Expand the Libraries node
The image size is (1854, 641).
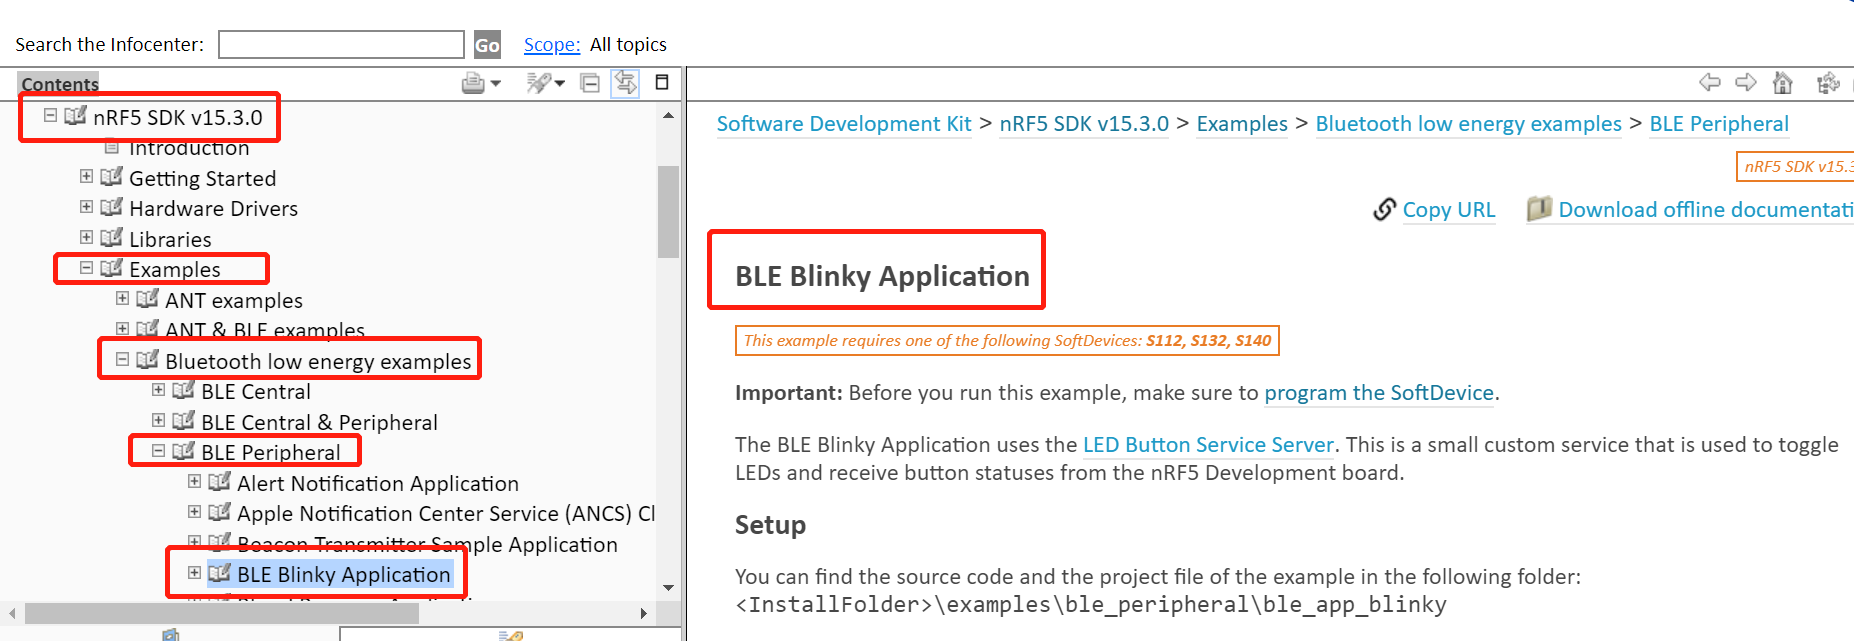86,238
